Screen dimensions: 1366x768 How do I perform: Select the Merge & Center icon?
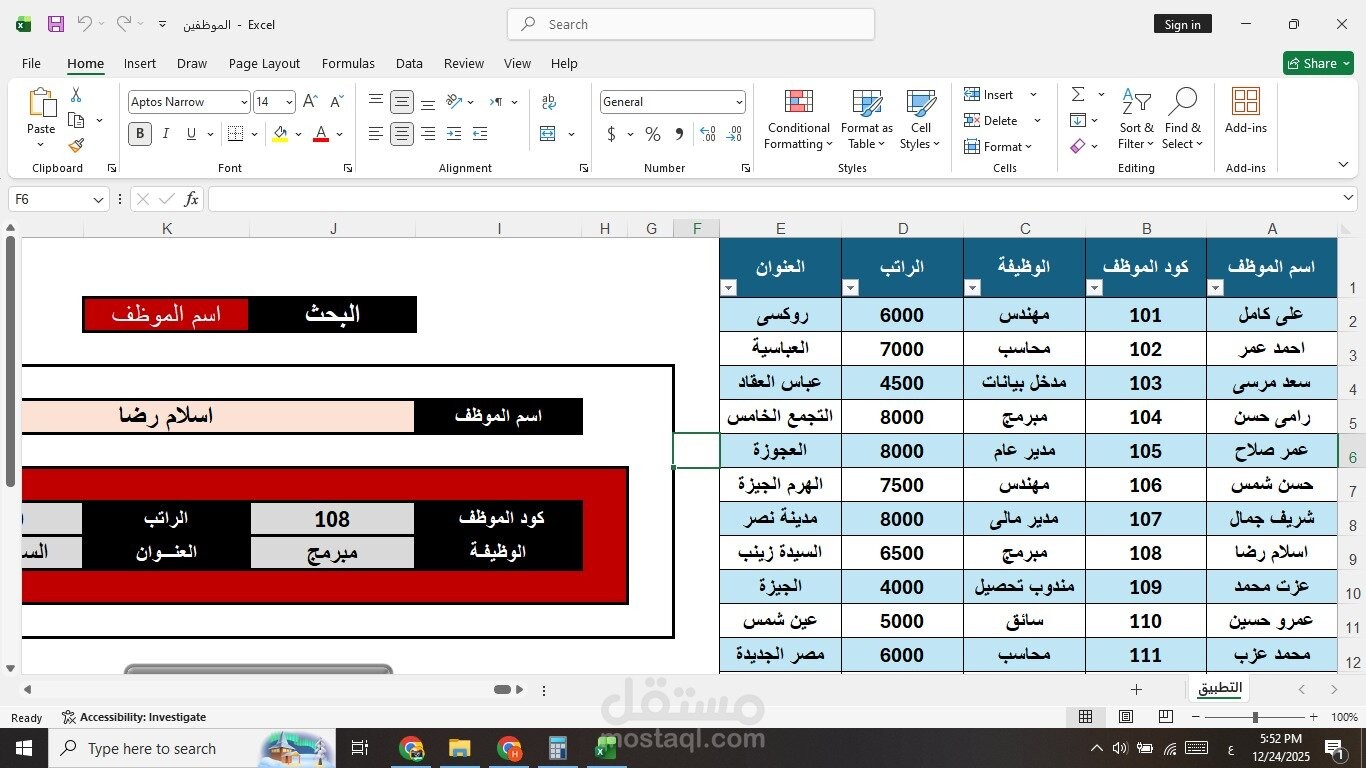(545, 133)
